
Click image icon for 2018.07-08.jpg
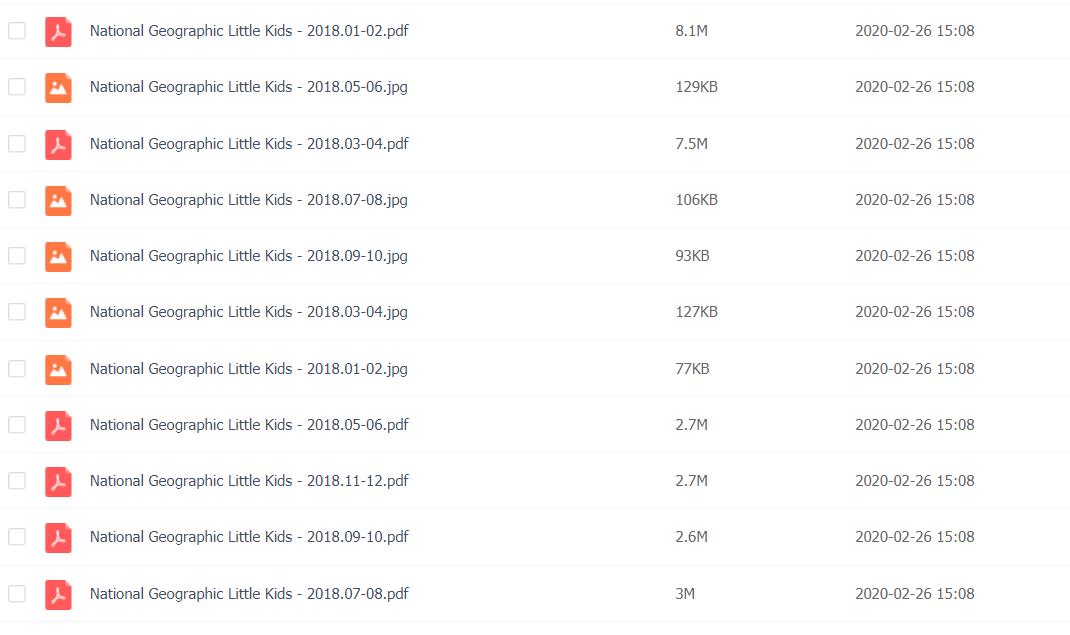(x=58, y=200)
